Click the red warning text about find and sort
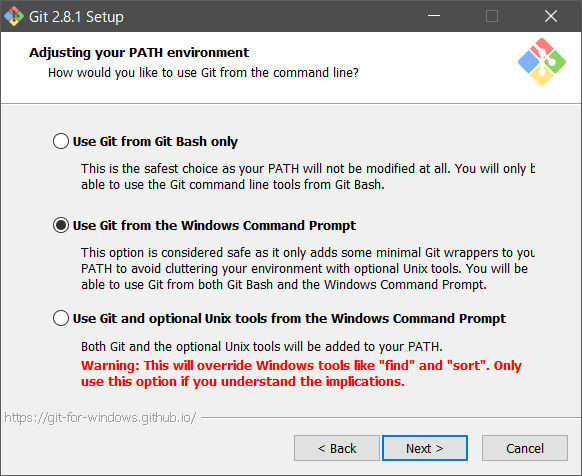This screenshot has height=476, width=582. [301, 374]
